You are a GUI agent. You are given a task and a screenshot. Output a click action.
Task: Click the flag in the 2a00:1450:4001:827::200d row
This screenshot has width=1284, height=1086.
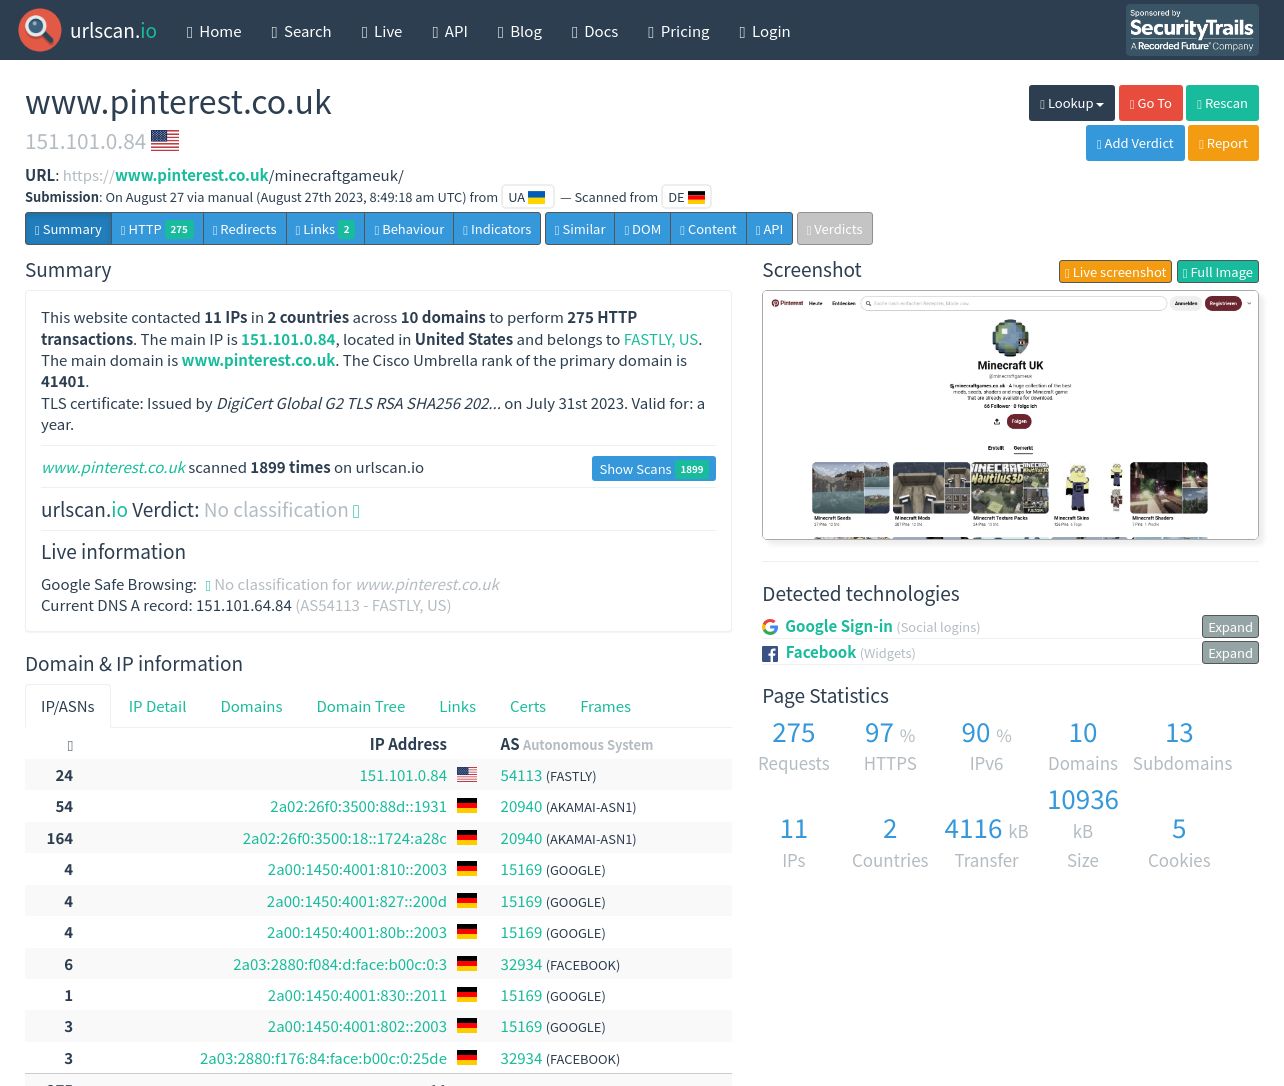tap(467, 901)
